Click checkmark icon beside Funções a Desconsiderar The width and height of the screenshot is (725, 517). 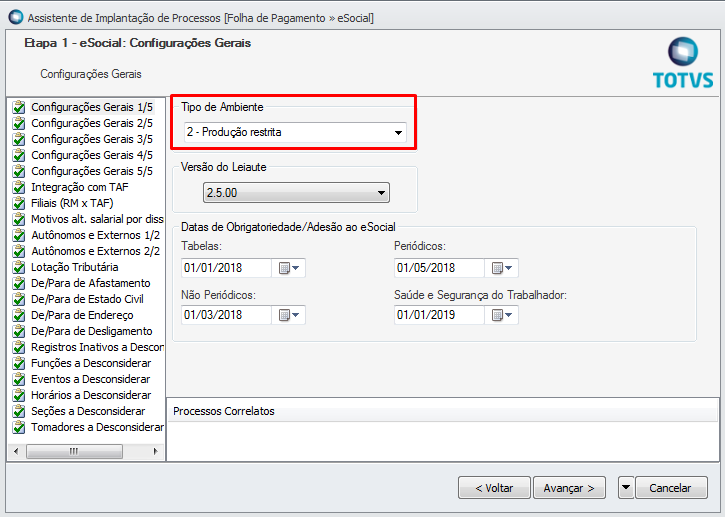19,363
